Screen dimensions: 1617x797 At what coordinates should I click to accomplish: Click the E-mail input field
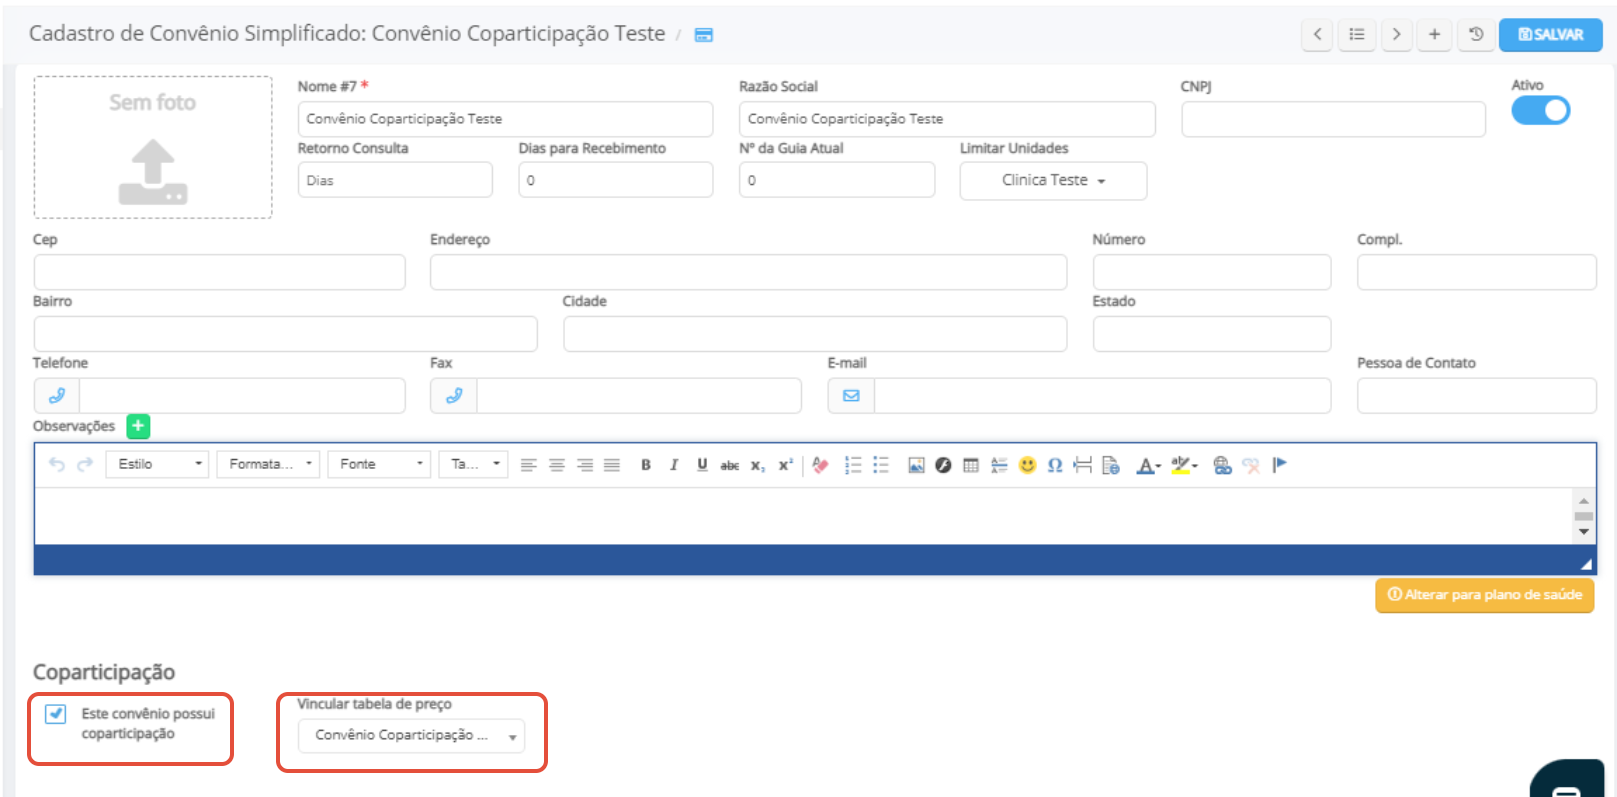[x=1102, y=396]
